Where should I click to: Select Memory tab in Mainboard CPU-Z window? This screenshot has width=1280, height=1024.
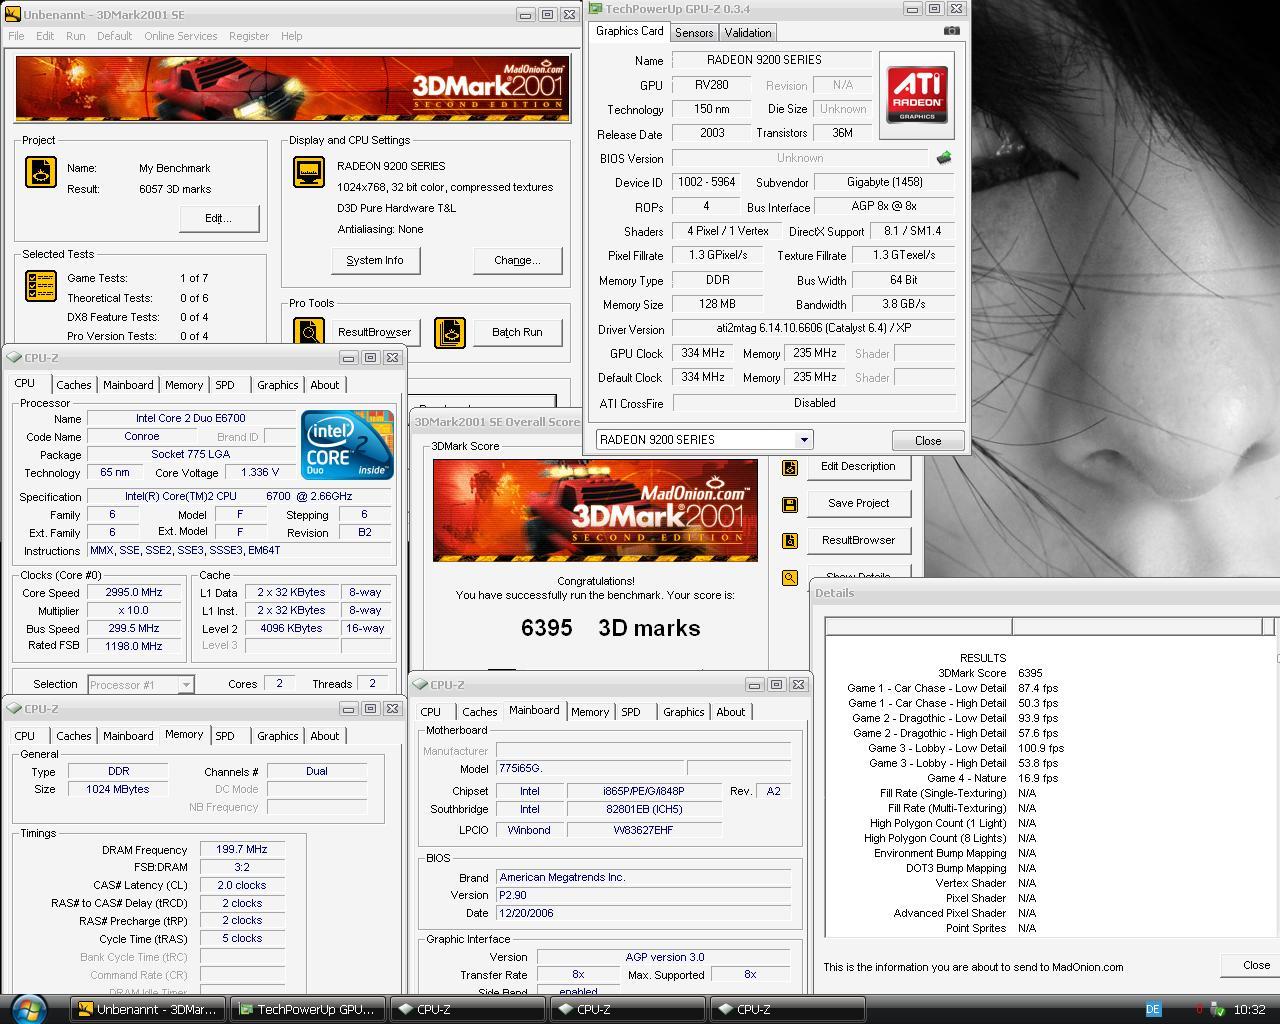pos(590,712)
